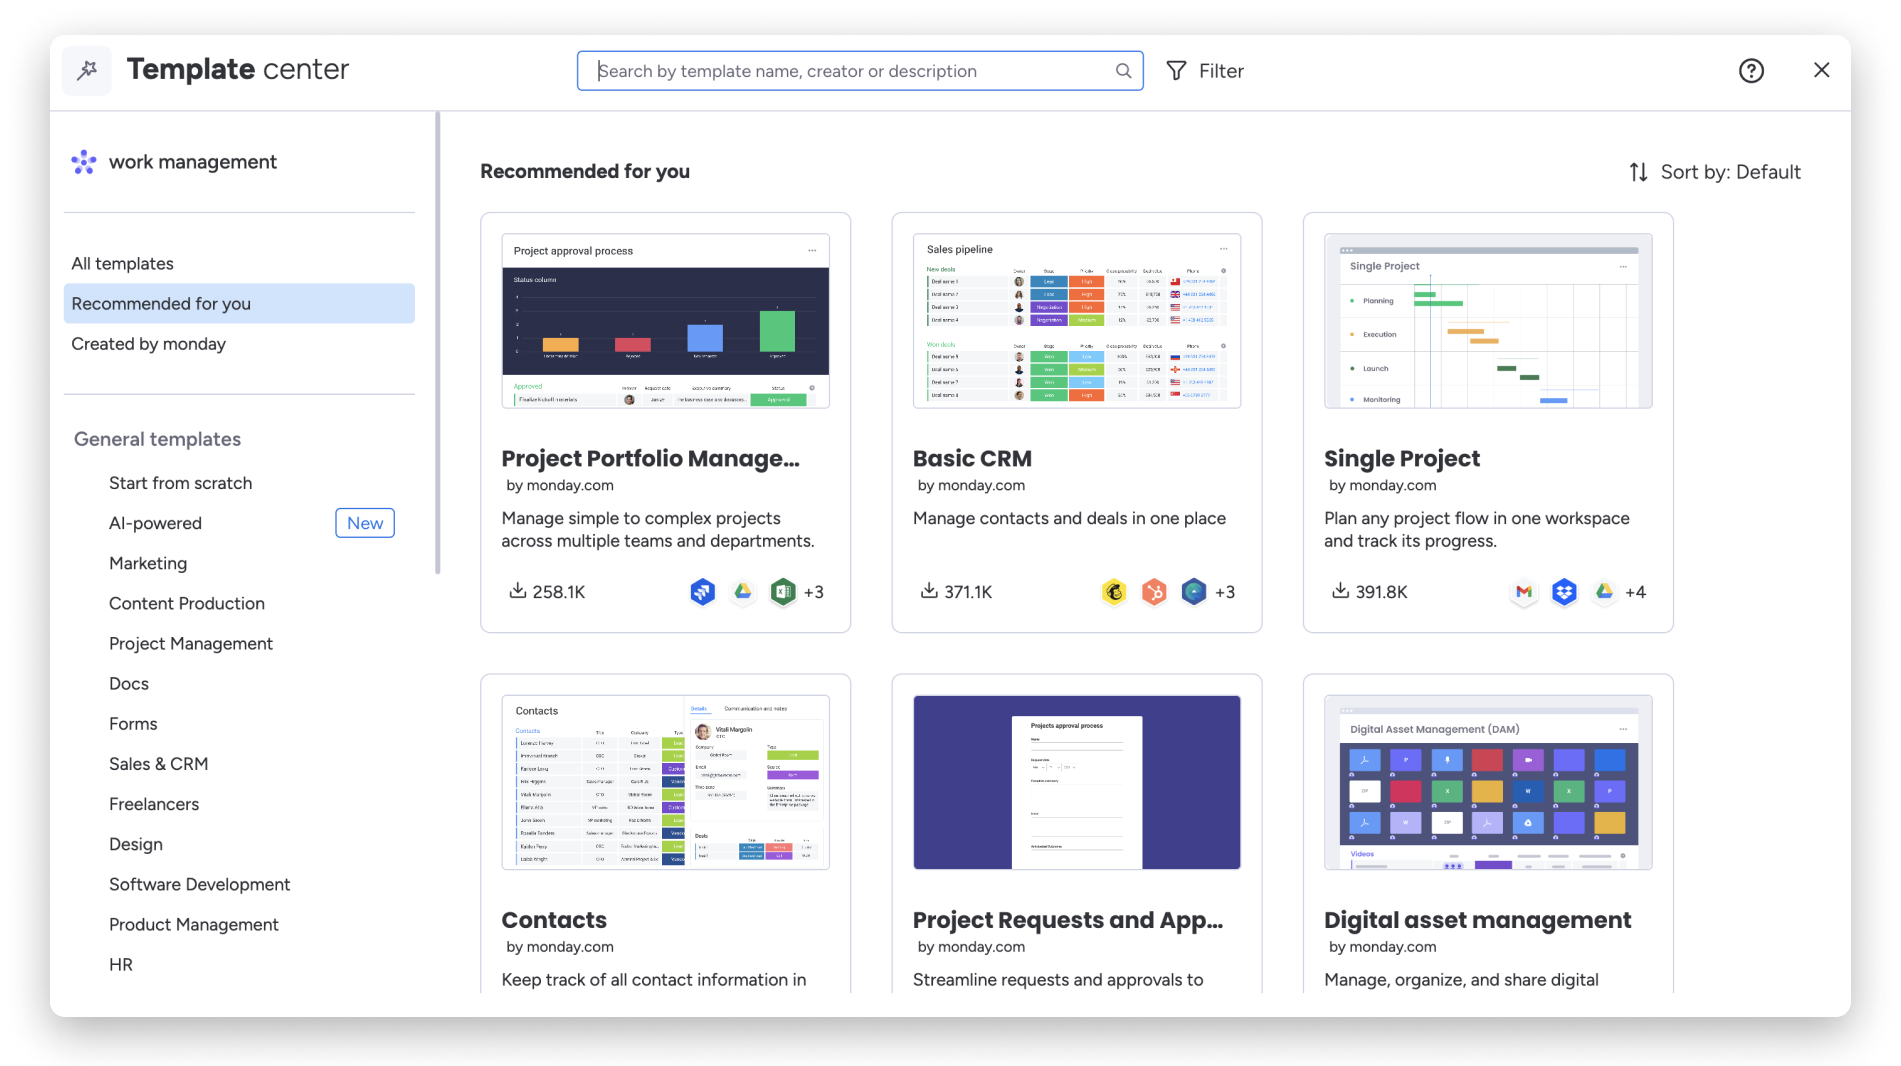The image size is (1901, 1066).
Task: Click the Project Requests and App... title
Action: pyautogui.click(x=1068, y=920)
